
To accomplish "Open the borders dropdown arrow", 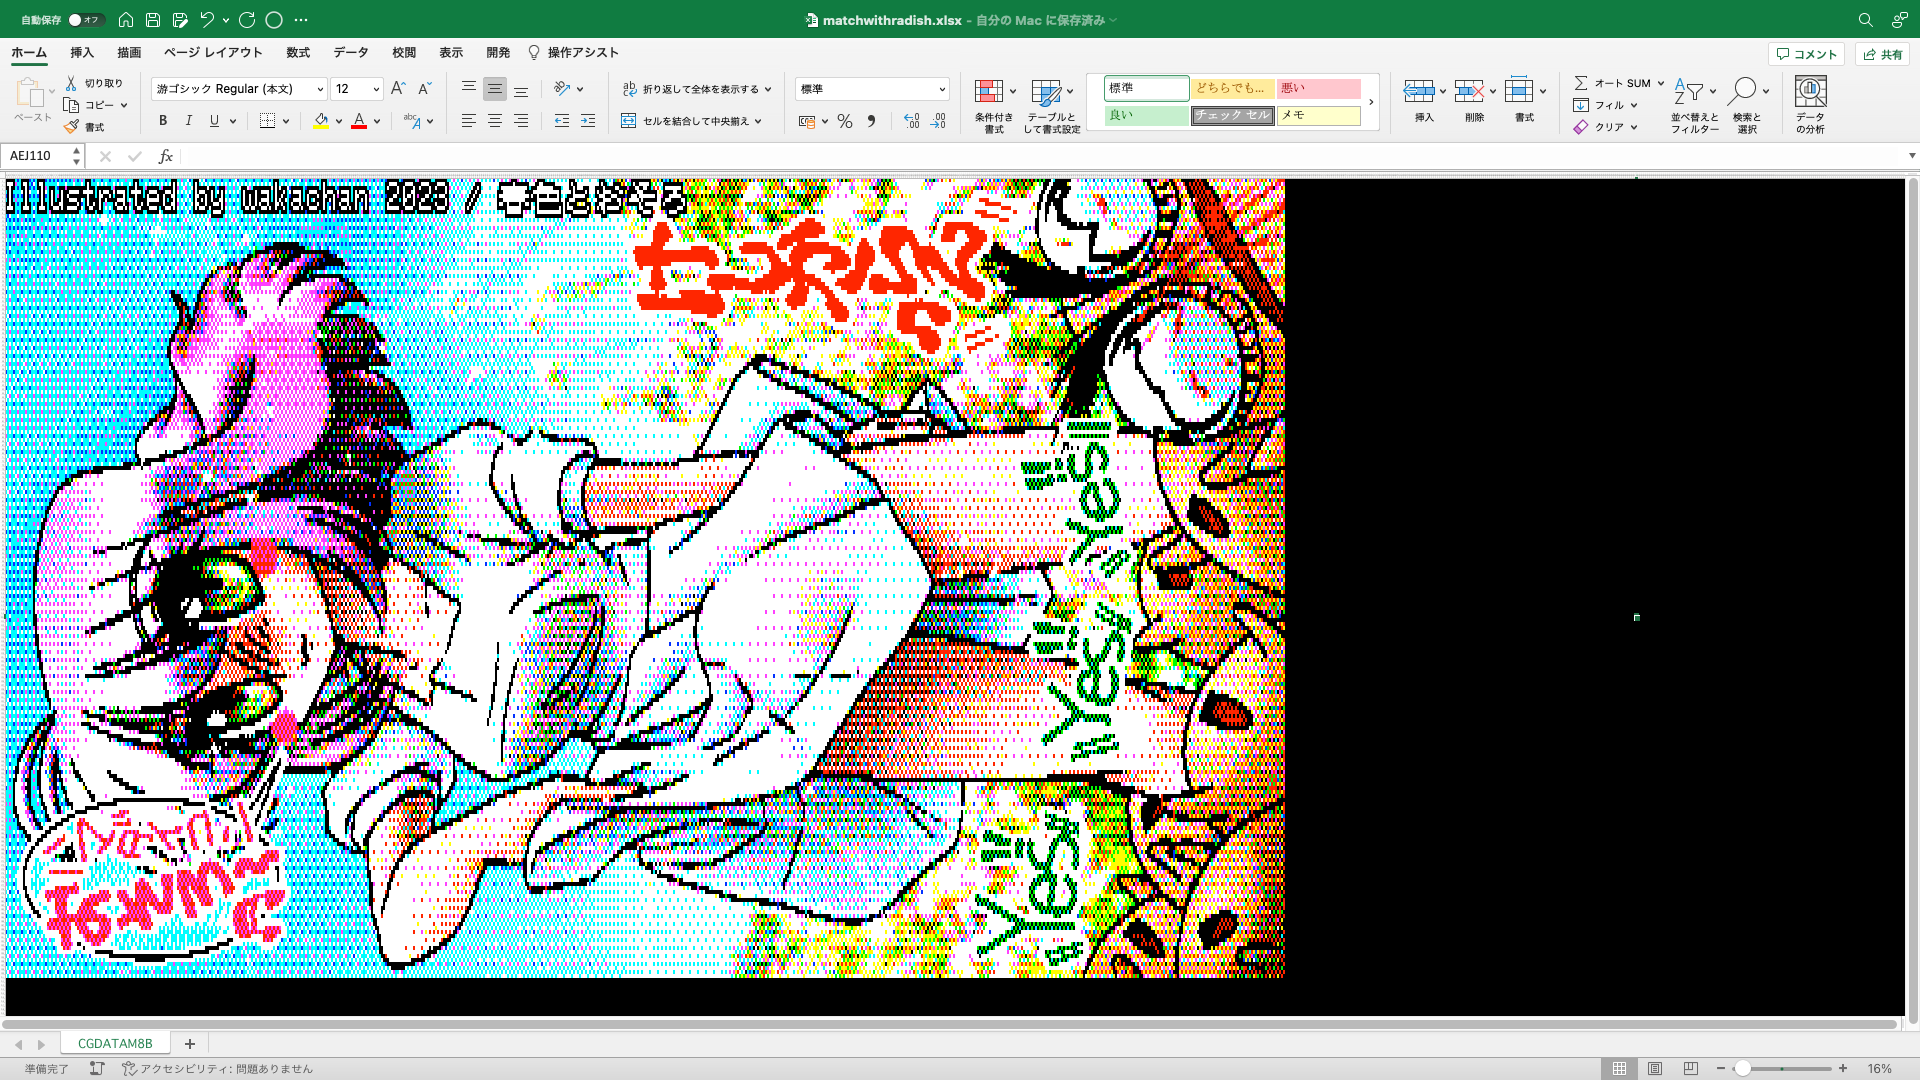I will tap(286, 121).
